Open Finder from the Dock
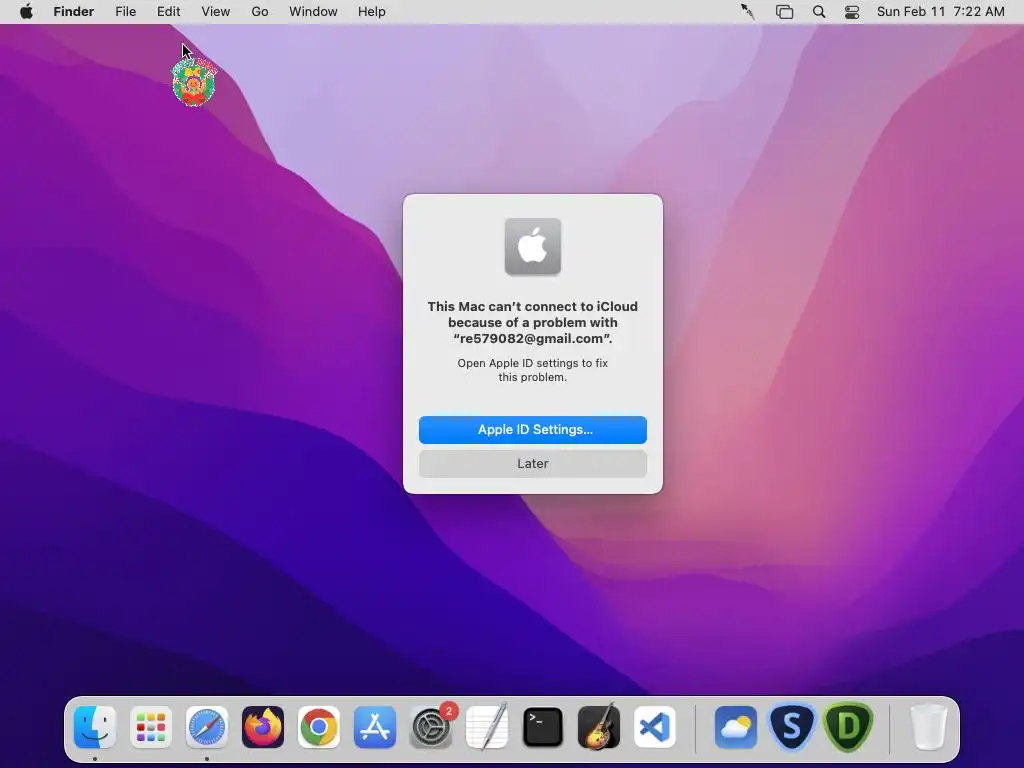This screenshot has width=1024, height=768. (95, 727)
